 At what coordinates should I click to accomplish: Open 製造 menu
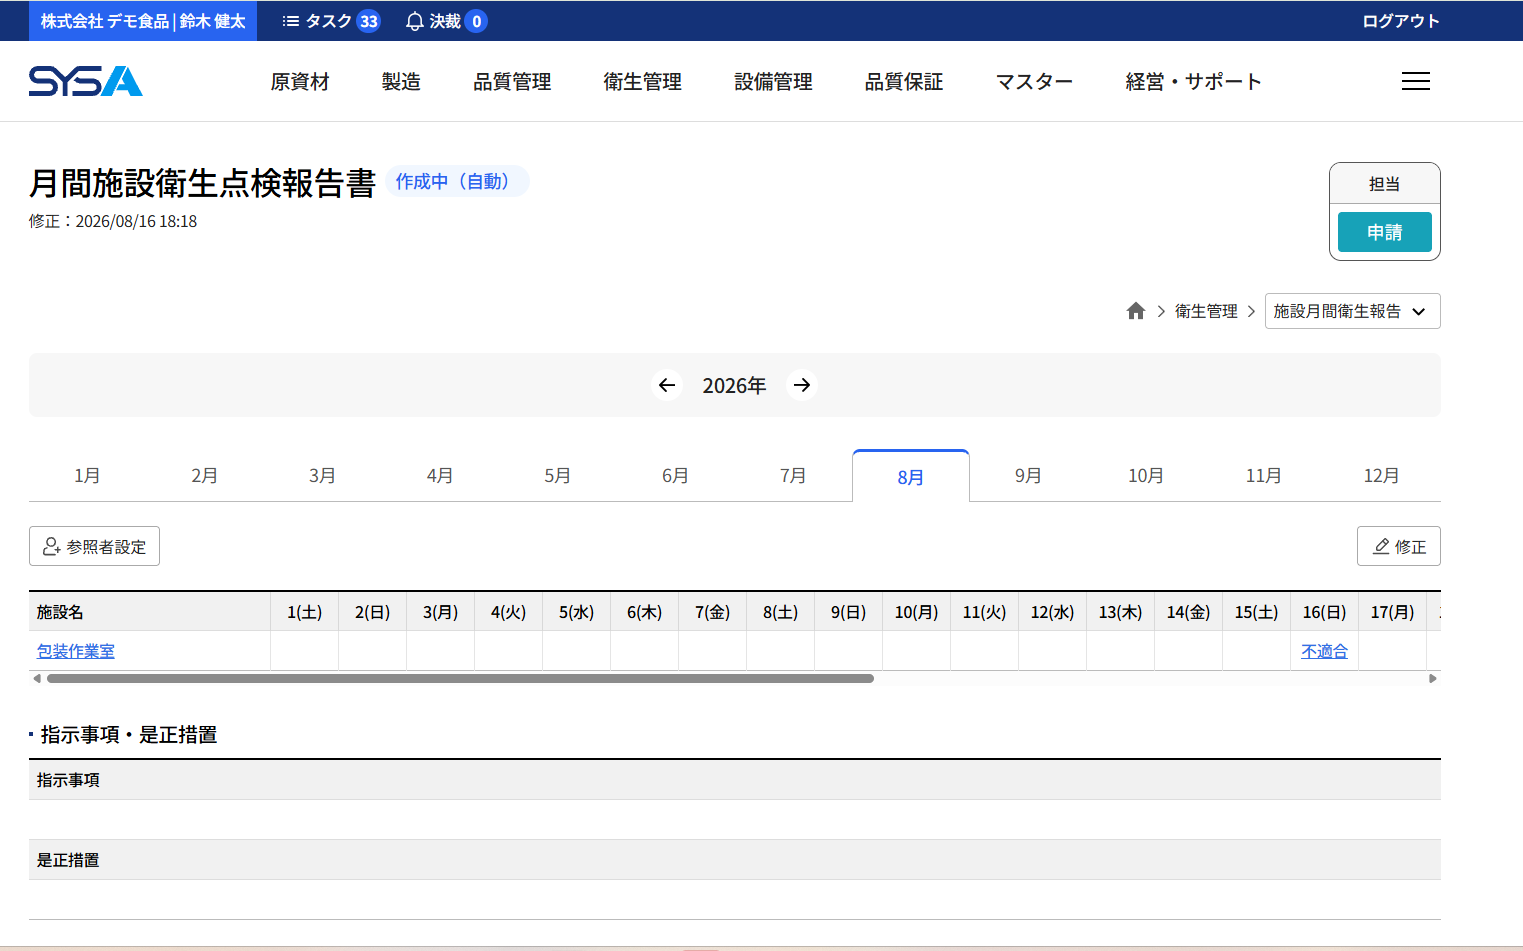(401, 82)
